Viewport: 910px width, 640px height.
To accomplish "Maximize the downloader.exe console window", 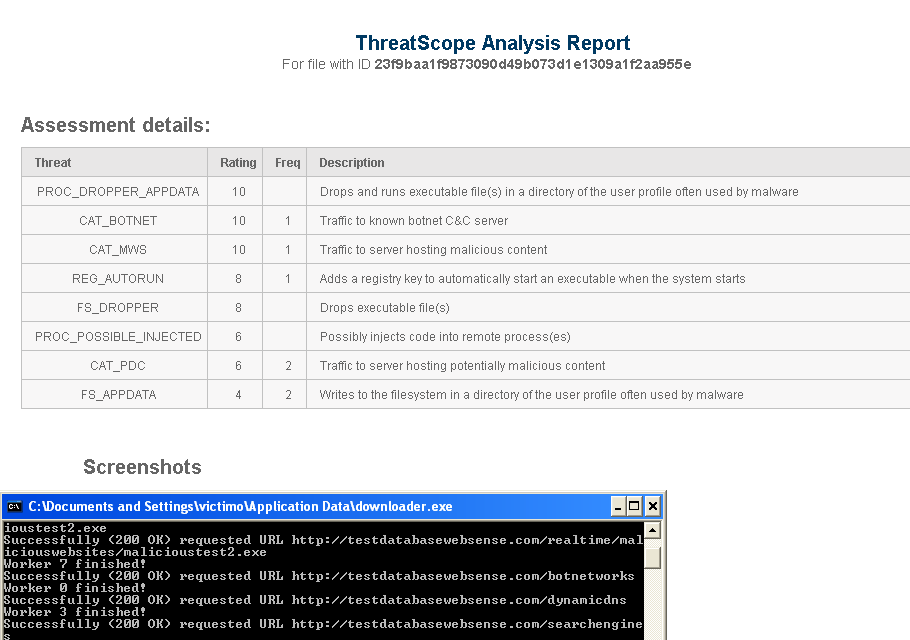I will coord(634,507).
